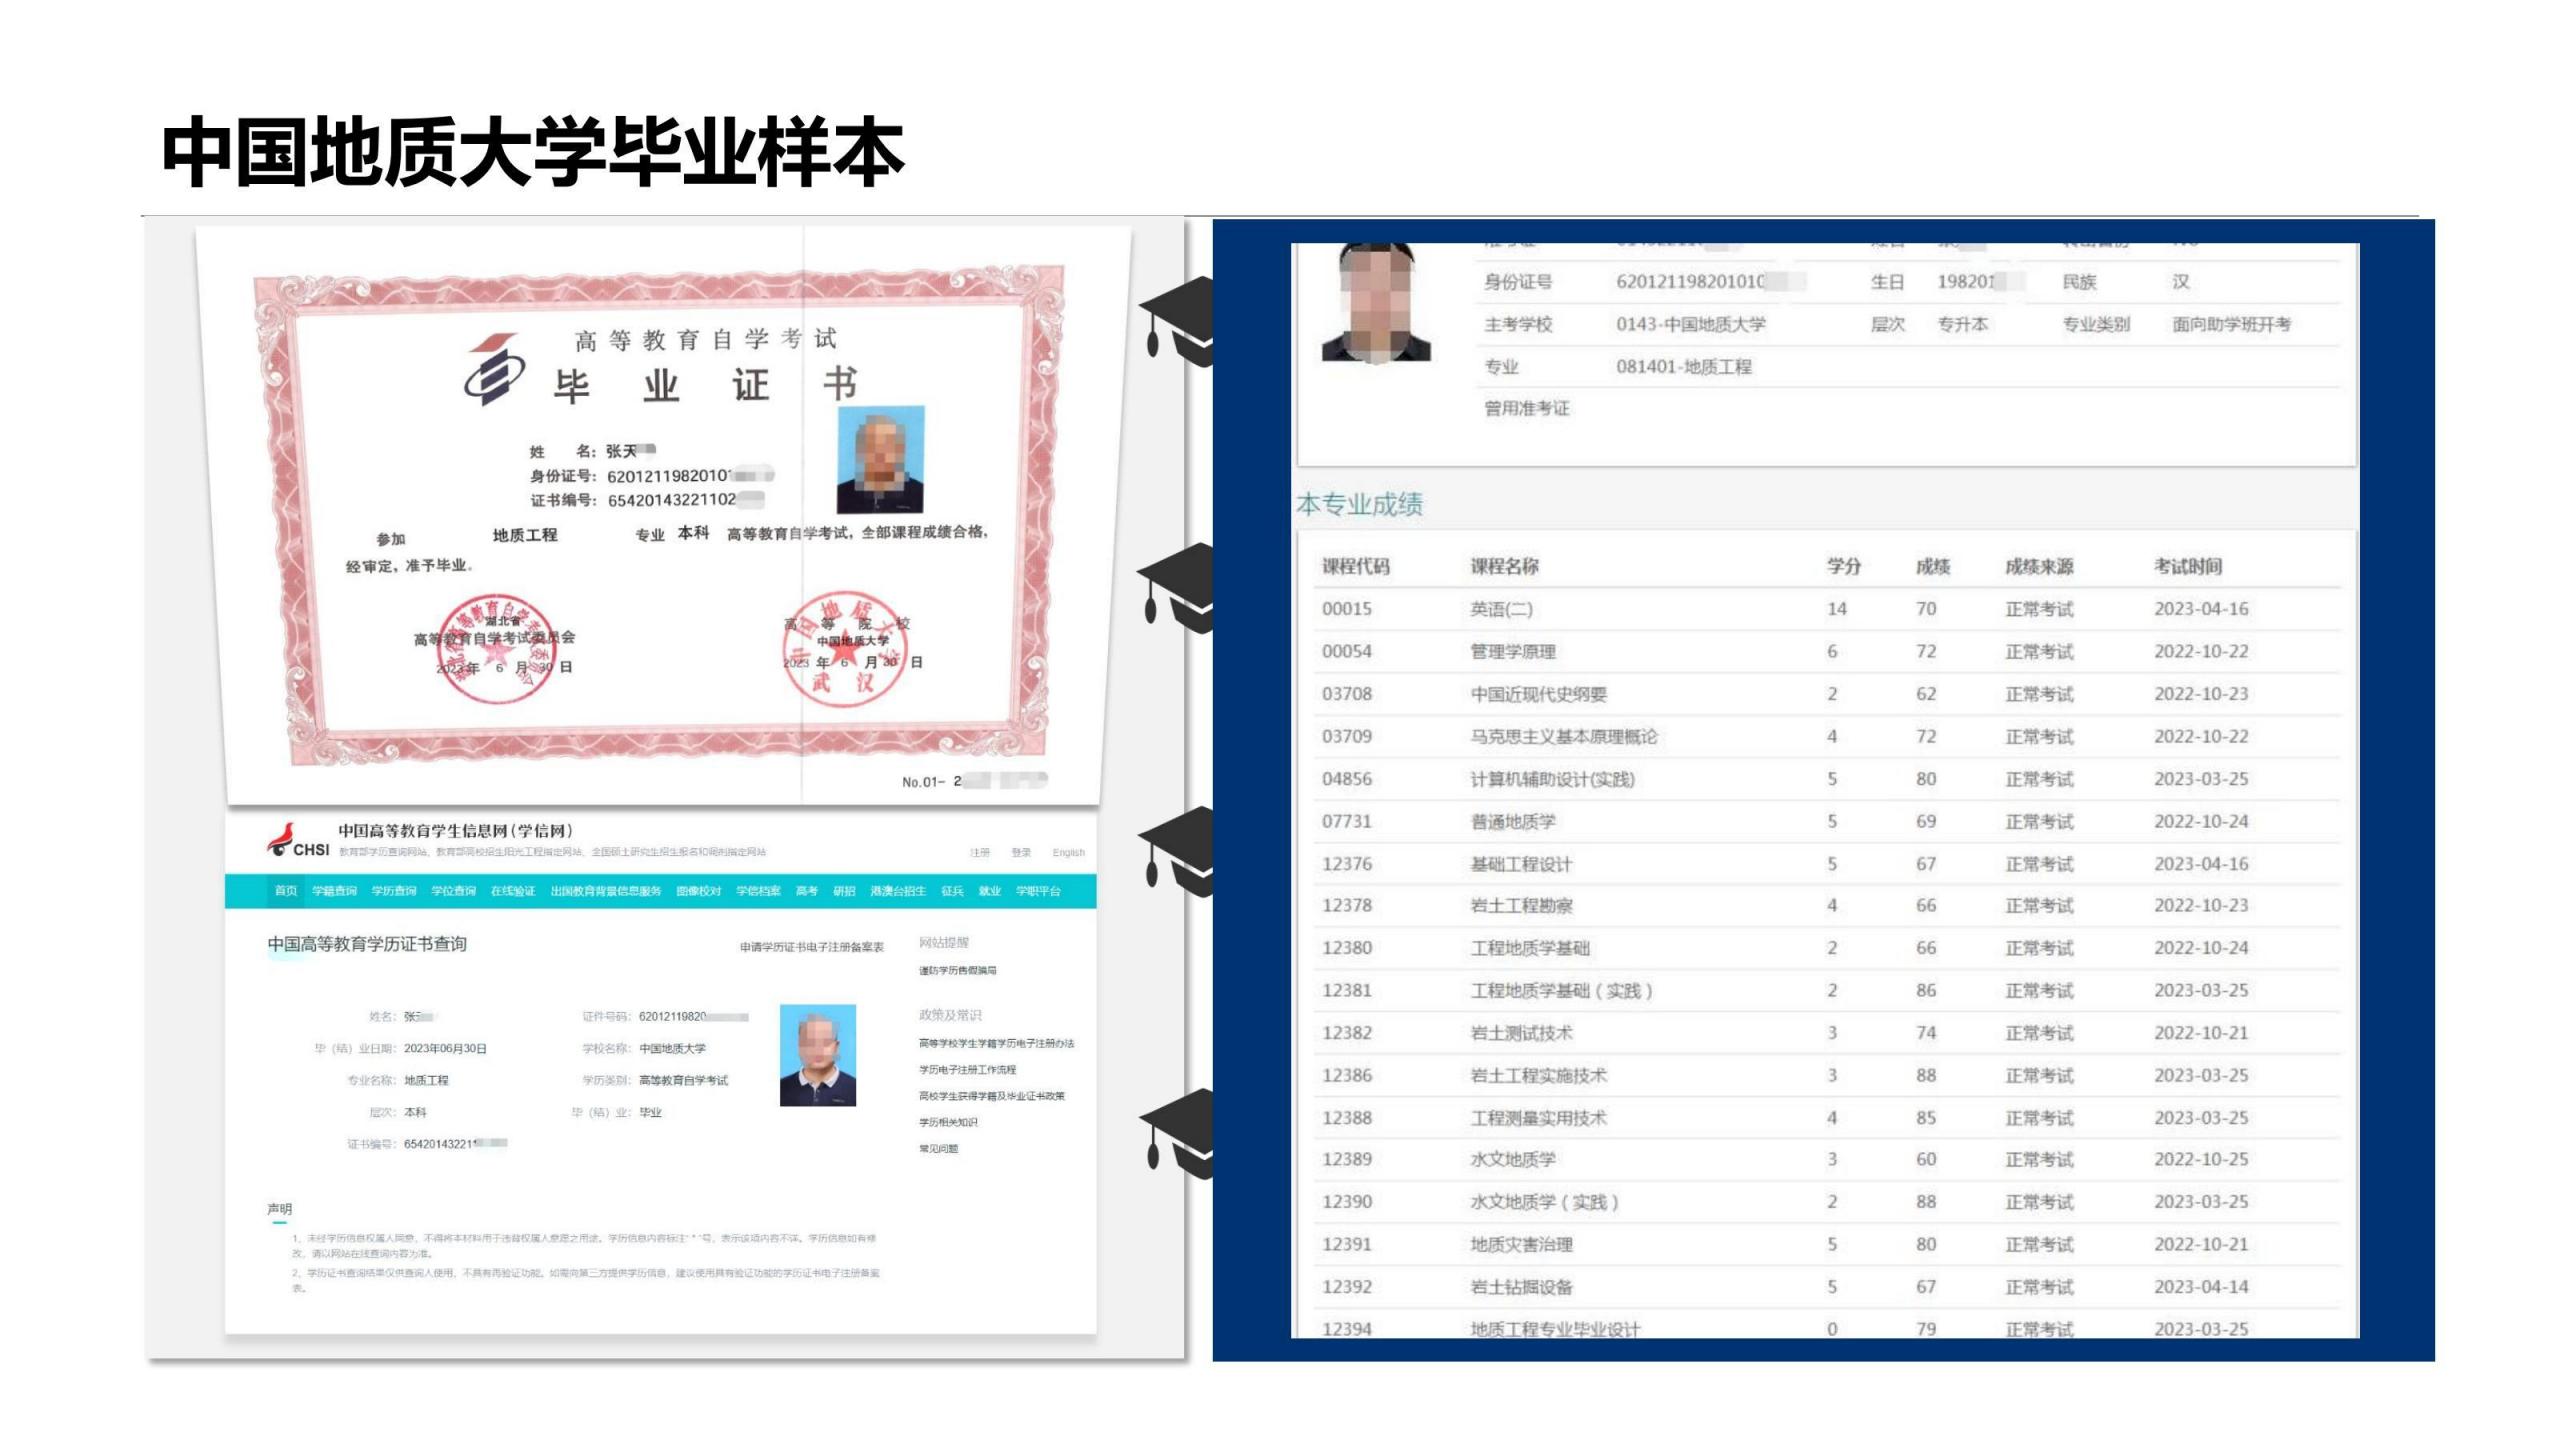Open the 学历电子注册工作流程 sidebar link
Screen dimensions: 2560x1440
[x=967, y=1070]
